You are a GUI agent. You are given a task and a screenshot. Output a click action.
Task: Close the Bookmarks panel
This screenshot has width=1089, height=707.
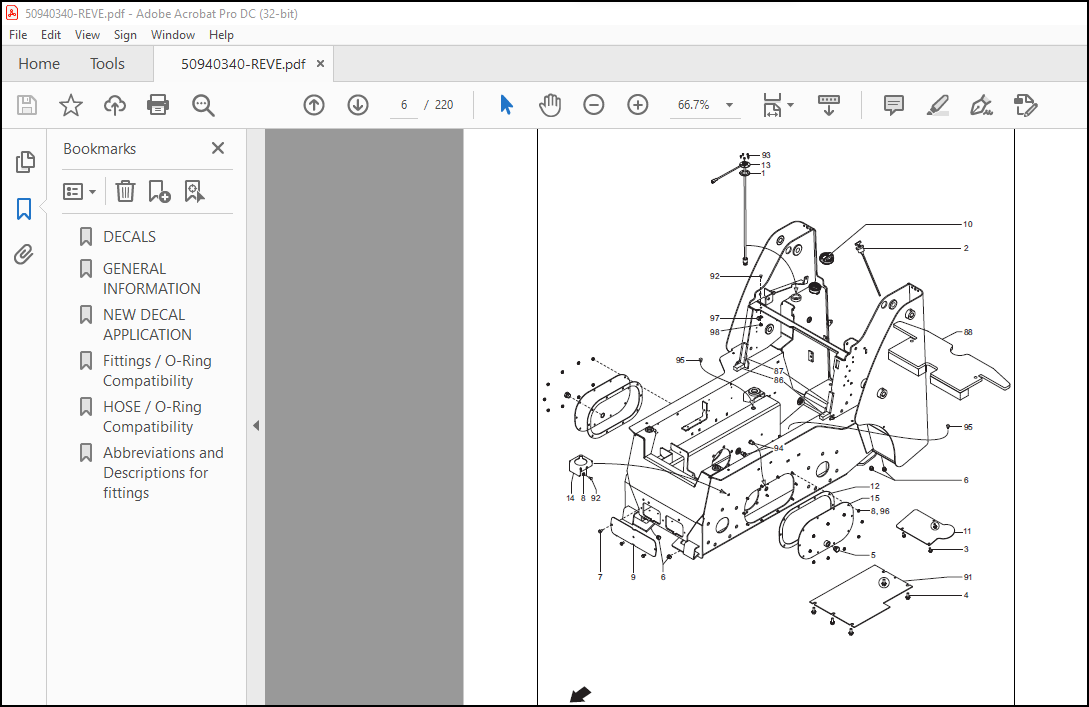tap(218, 148)
